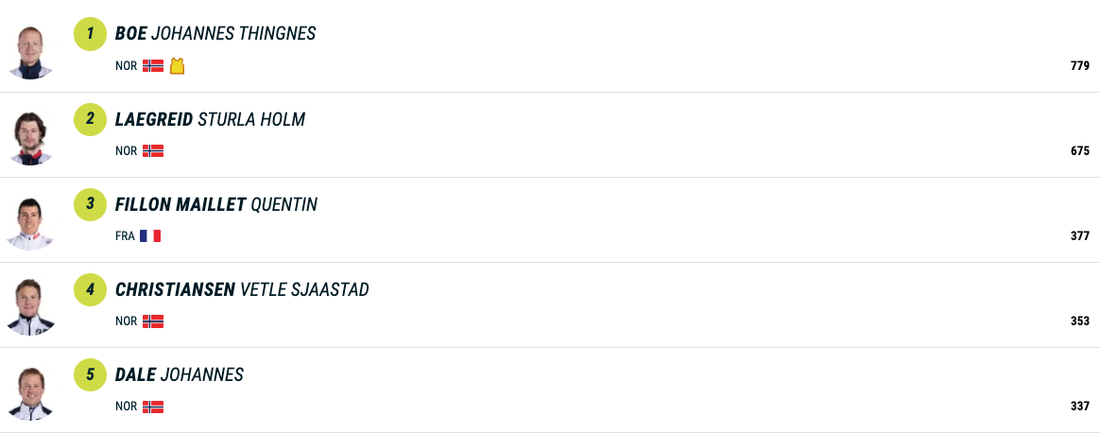
Task: Click the rank 5 circle badge
Action: click(90, 375)
